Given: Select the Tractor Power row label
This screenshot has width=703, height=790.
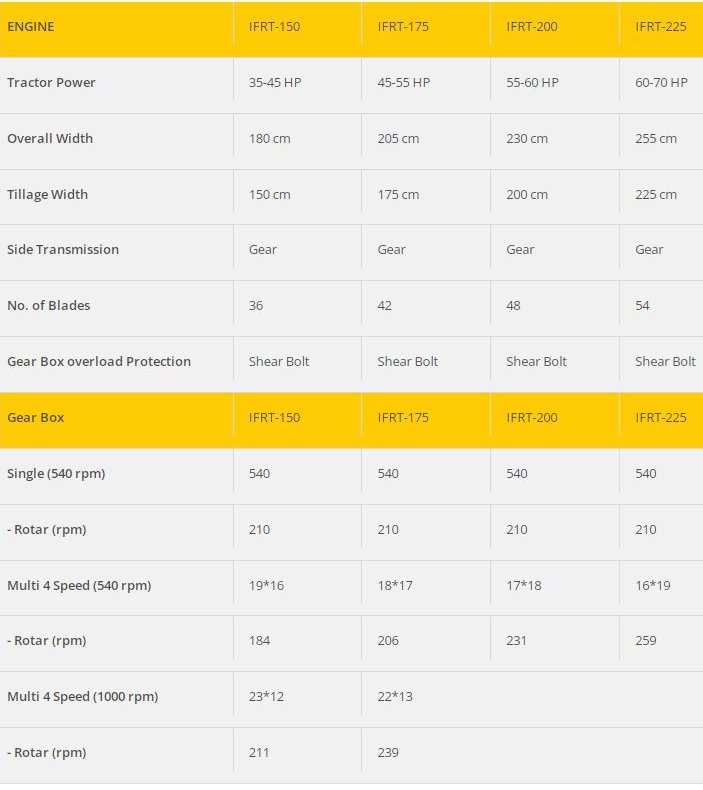Looking at the screenshot, I should [52, 82].
